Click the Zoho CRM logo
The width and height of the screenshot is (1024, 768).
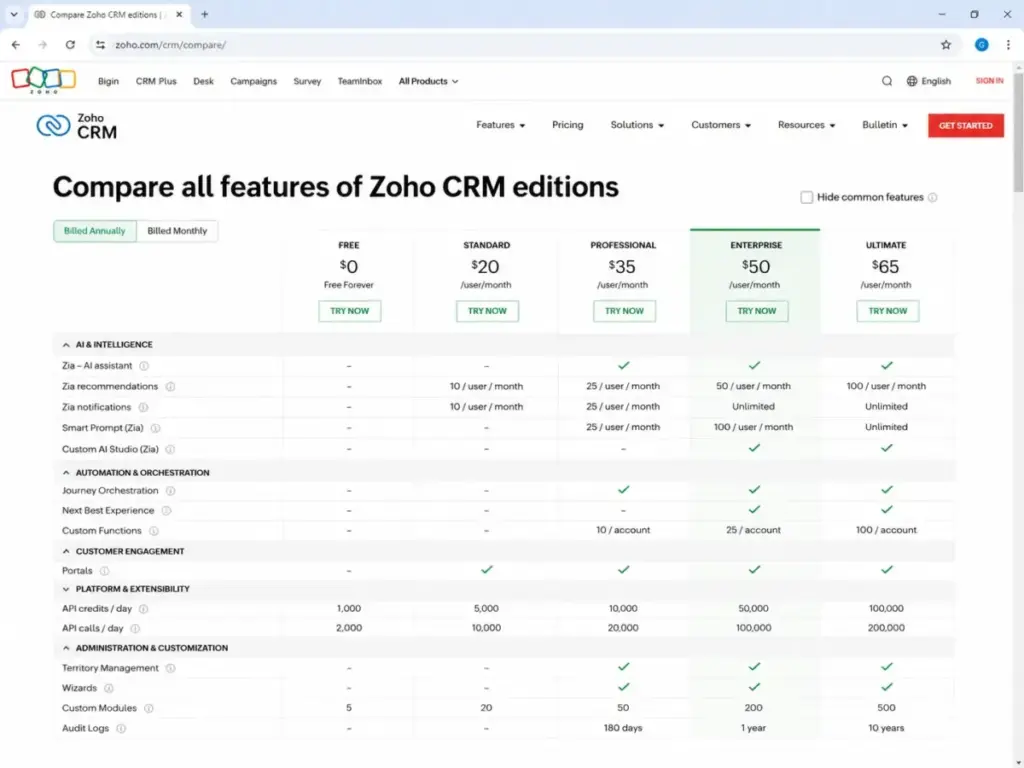click(77, 125)
